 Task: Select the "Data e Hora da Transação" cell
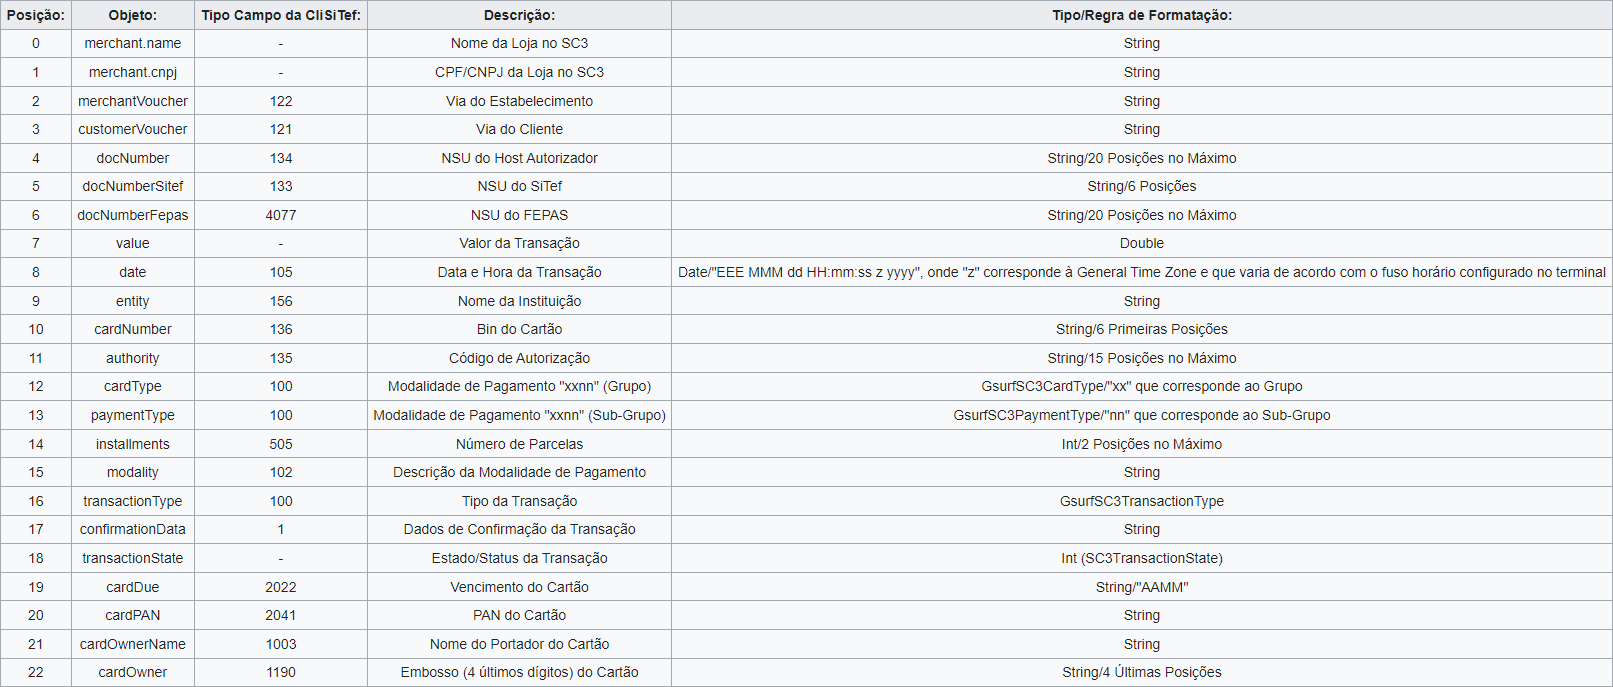click(519, 272)
